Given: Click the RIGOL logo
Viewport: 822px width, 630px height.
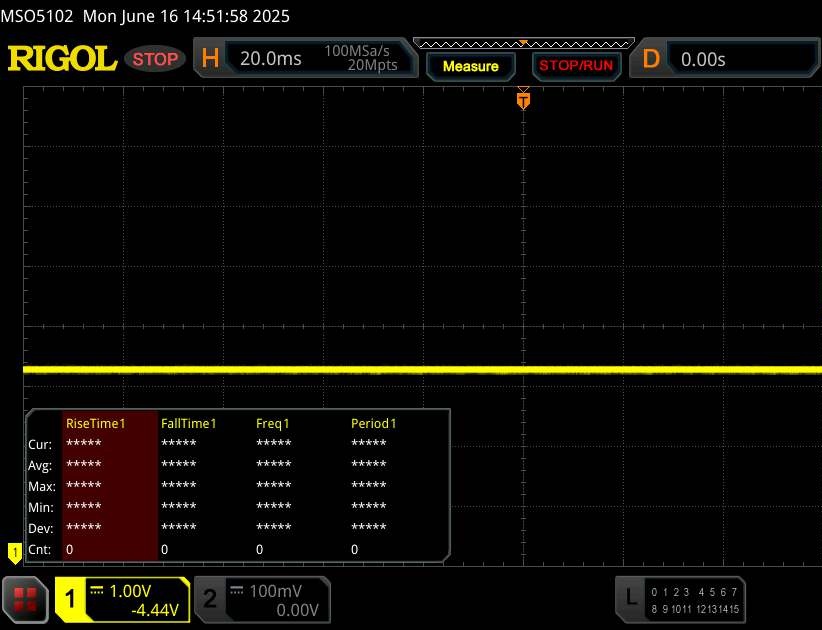Looking at the screenshot, I should click(x=62, y=59).
